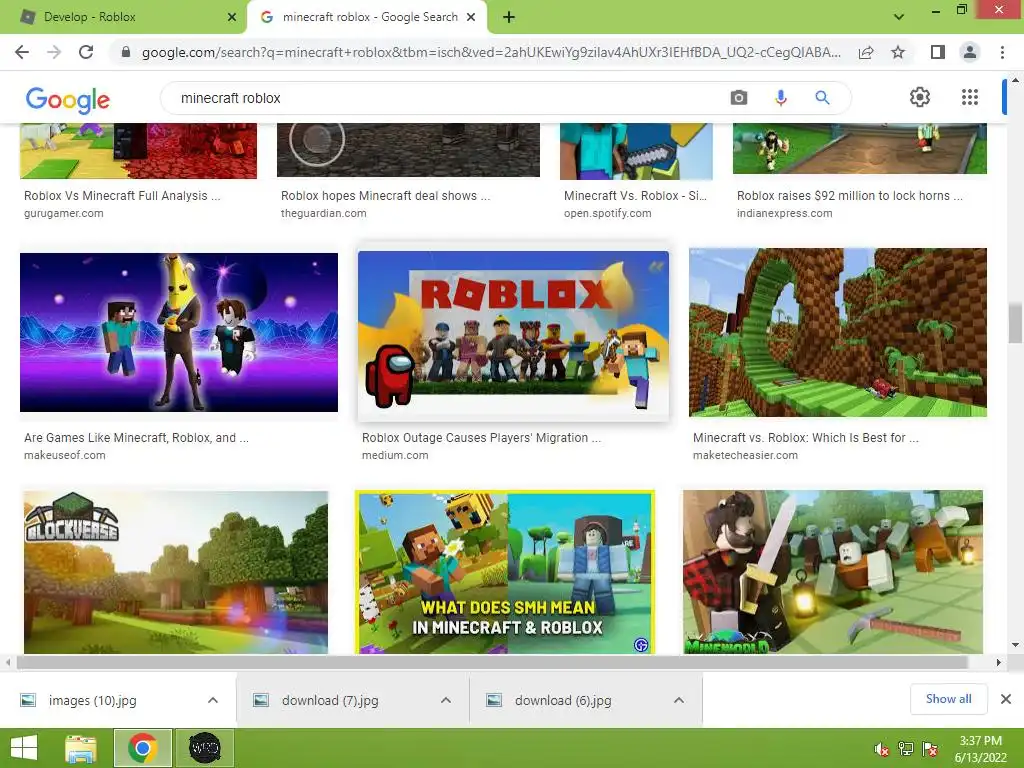Viewport: 1024px width, 768px height.
Task: Expand options for images (10).jpg
Action: (x=213, y=700)
